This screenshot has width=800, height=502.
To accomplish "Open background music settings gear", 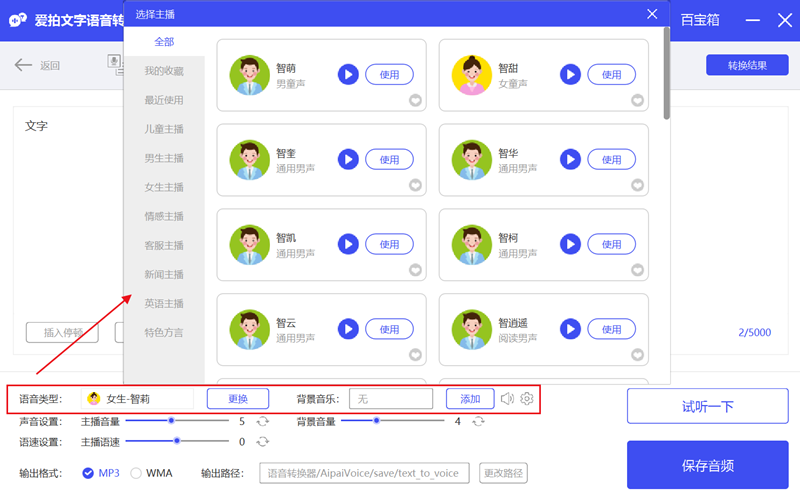I will 527,398.
